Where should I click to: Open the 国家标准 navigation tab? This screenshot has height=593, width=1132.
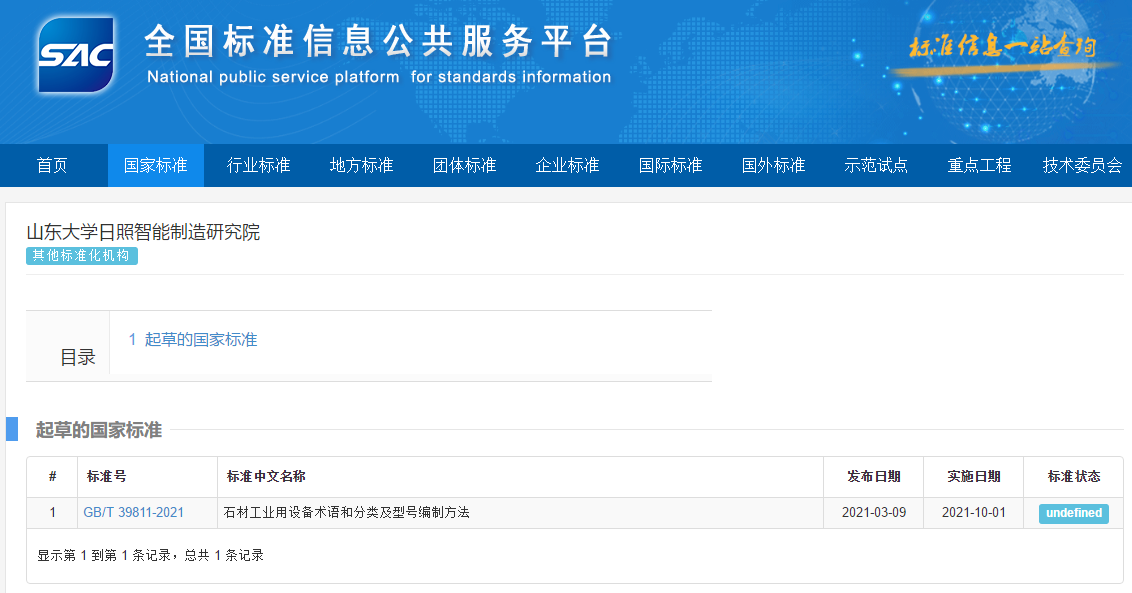pyautogui.click(x=156, y=165)
